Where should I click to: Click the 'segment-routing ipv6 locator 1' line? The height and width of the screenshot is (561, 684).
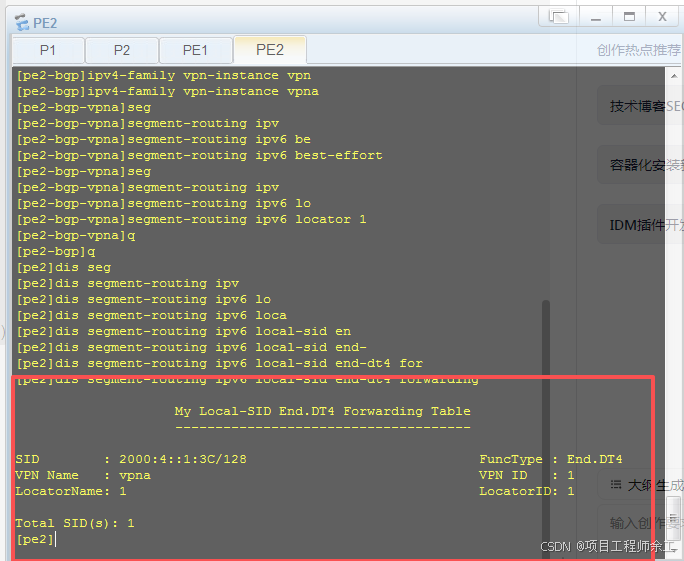tap(192, 219)
